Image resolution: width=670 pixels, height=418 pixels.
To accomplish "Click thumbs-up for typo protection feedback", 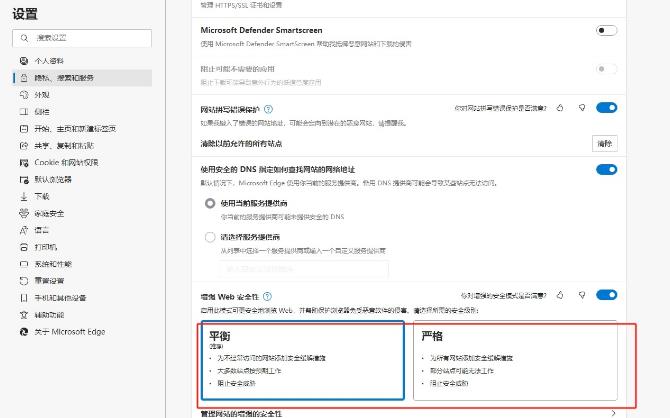I will tap(560, 108).
